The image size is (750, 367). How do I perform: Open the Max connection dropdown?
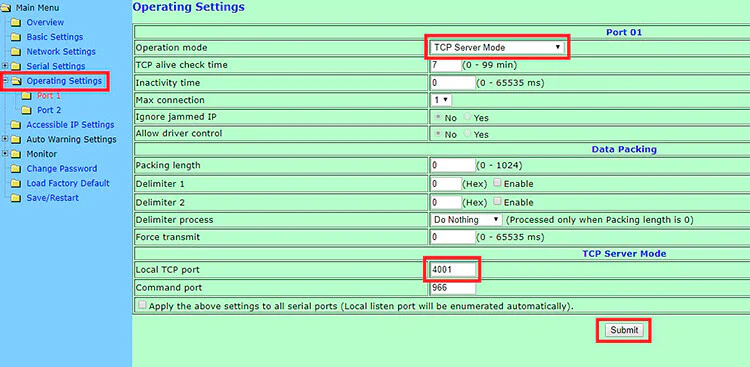click(441, 100)
